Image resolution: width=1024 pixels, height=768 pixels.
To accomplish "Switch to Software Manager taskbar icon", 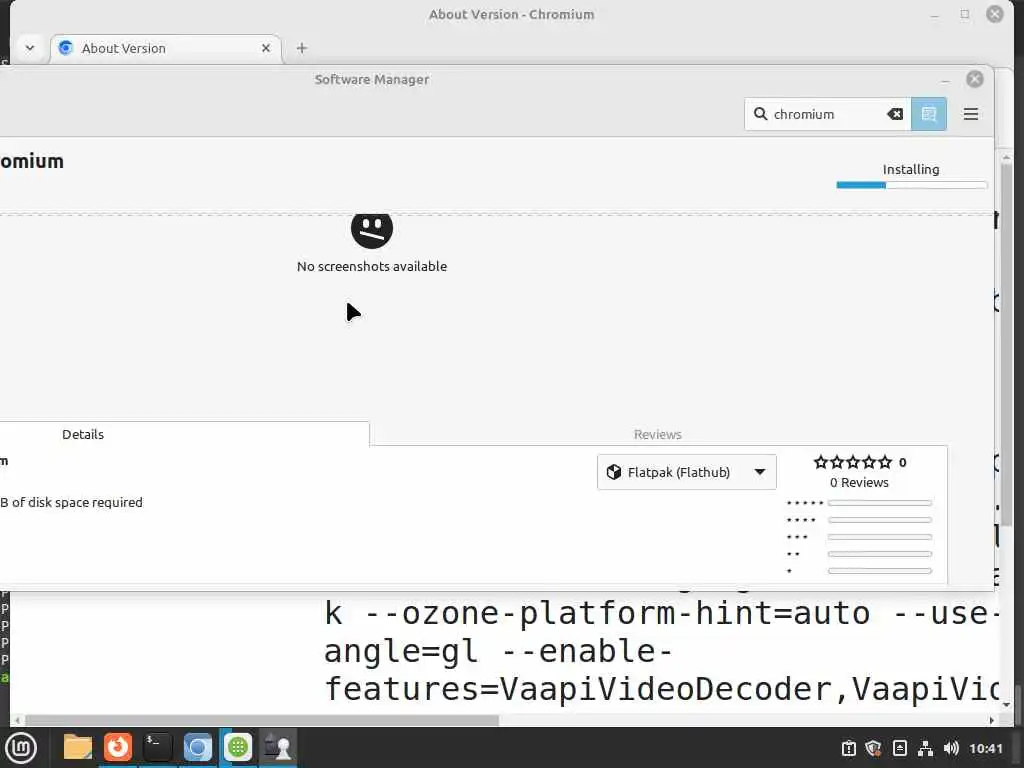I will (x=238, y=748).
